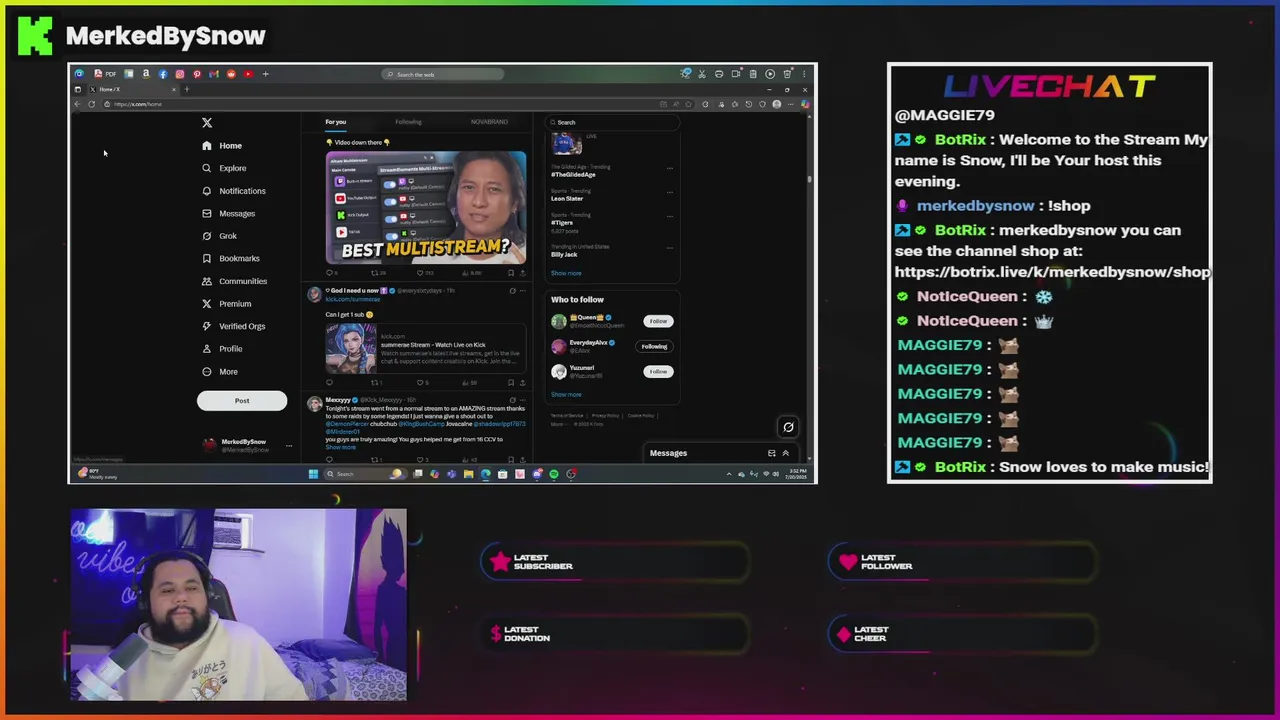Switch to the Following tab
This screenshot has width=1280, height=720.
[x=408, y=122]
